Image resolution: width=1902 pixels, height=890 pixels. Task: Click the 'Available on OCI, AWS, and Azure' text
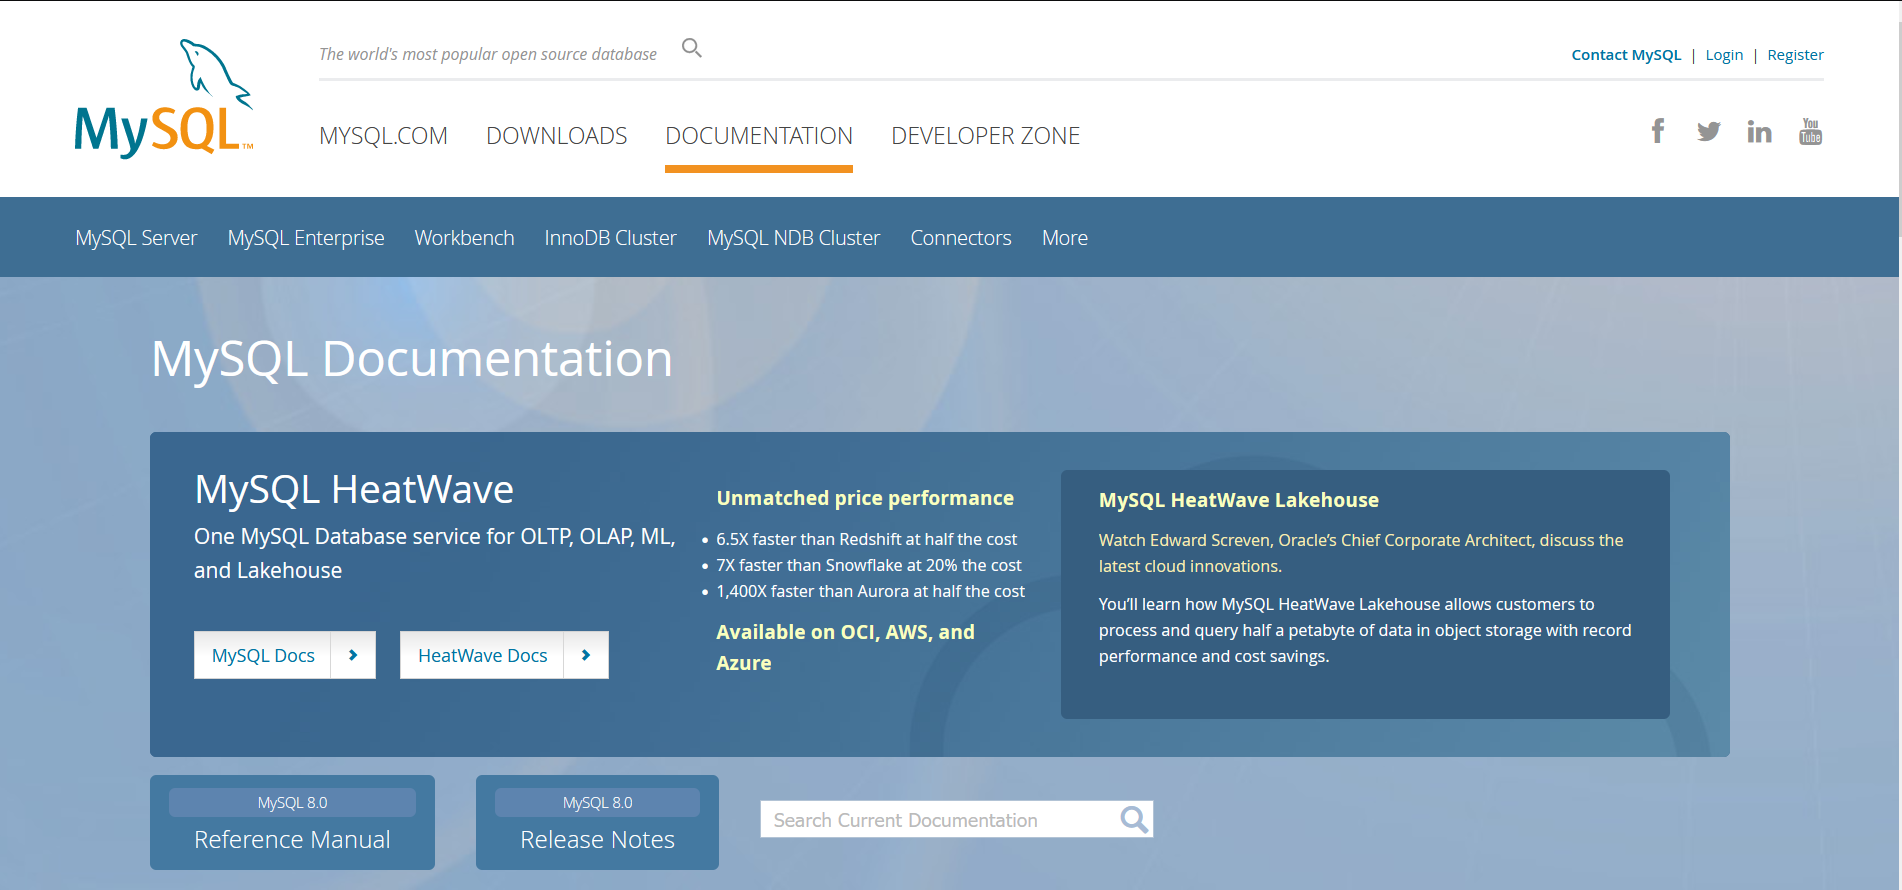coord(845,647)
